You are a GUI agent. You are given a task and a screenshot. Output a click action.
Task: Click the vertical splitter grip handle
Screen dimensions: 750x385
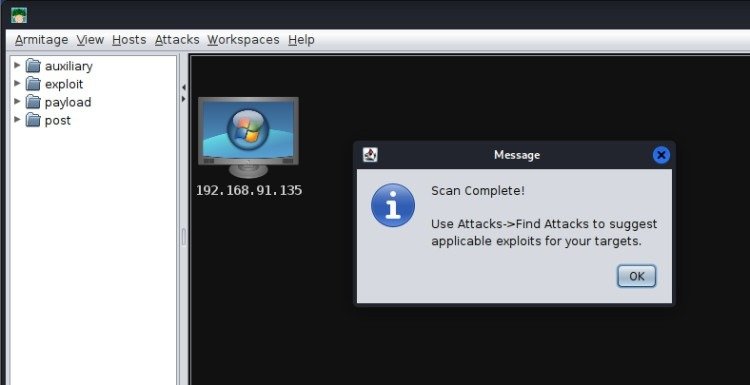click(x=184, y=237)
